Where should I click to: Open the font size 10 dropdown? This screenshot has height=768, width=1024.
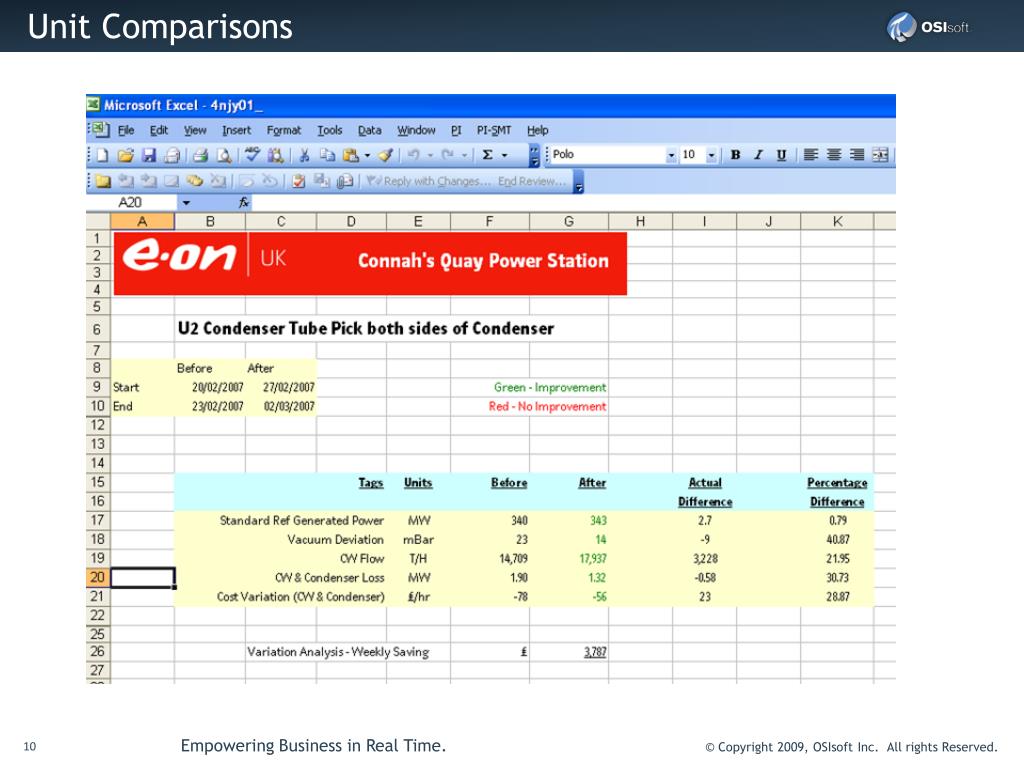click(x=711, y=155)
